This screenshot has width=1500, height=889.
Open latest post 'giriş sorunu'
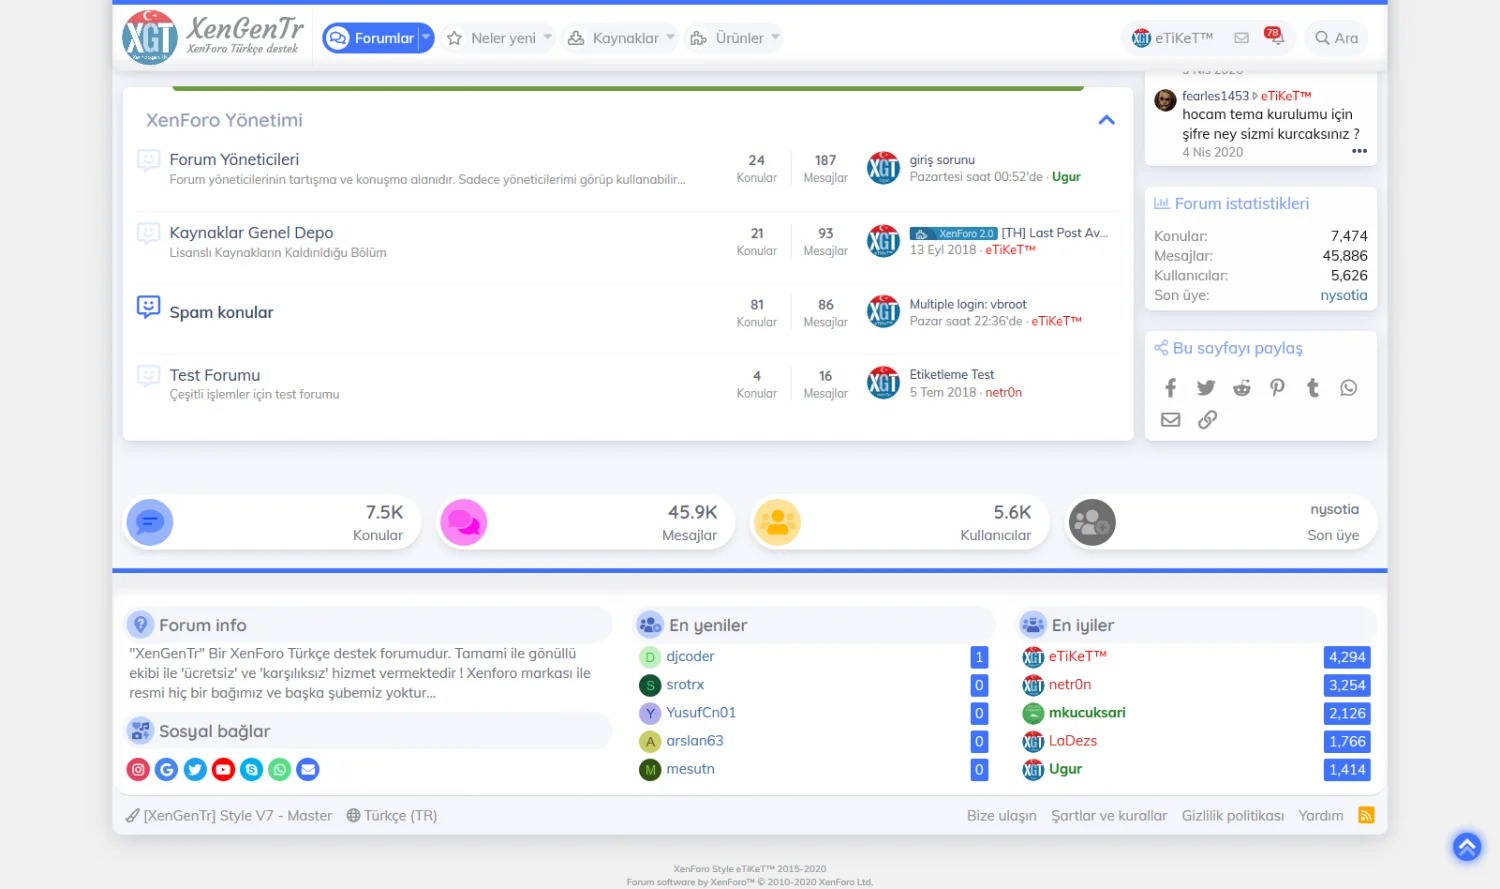942,160
